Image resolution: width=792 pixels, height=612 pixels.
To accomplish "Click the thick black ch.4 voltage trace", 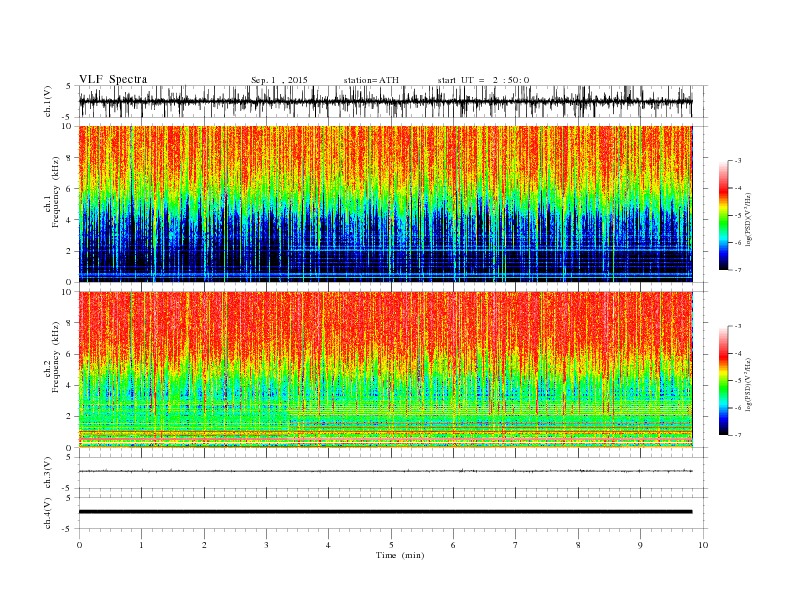I will (x=386, y=512).
